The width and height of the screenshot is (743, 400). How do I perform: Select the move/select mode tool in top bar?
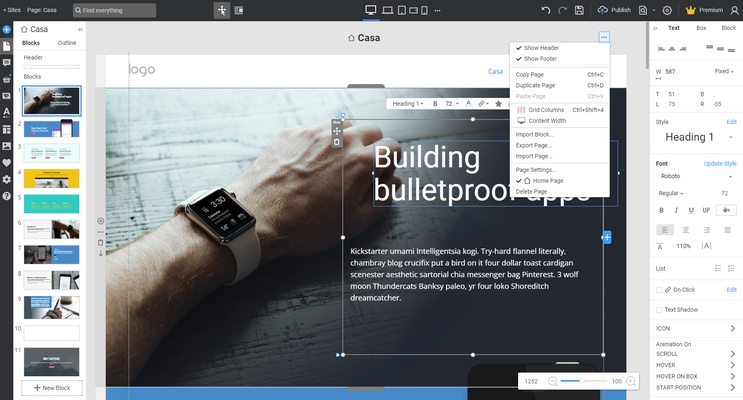coord(222,10)
